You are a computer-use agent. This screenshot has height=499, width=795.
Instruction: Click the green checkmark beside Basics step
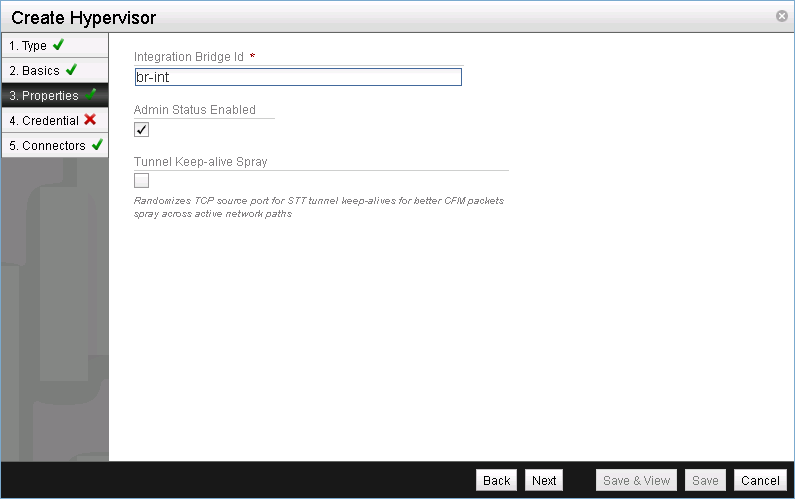[71, 70]
